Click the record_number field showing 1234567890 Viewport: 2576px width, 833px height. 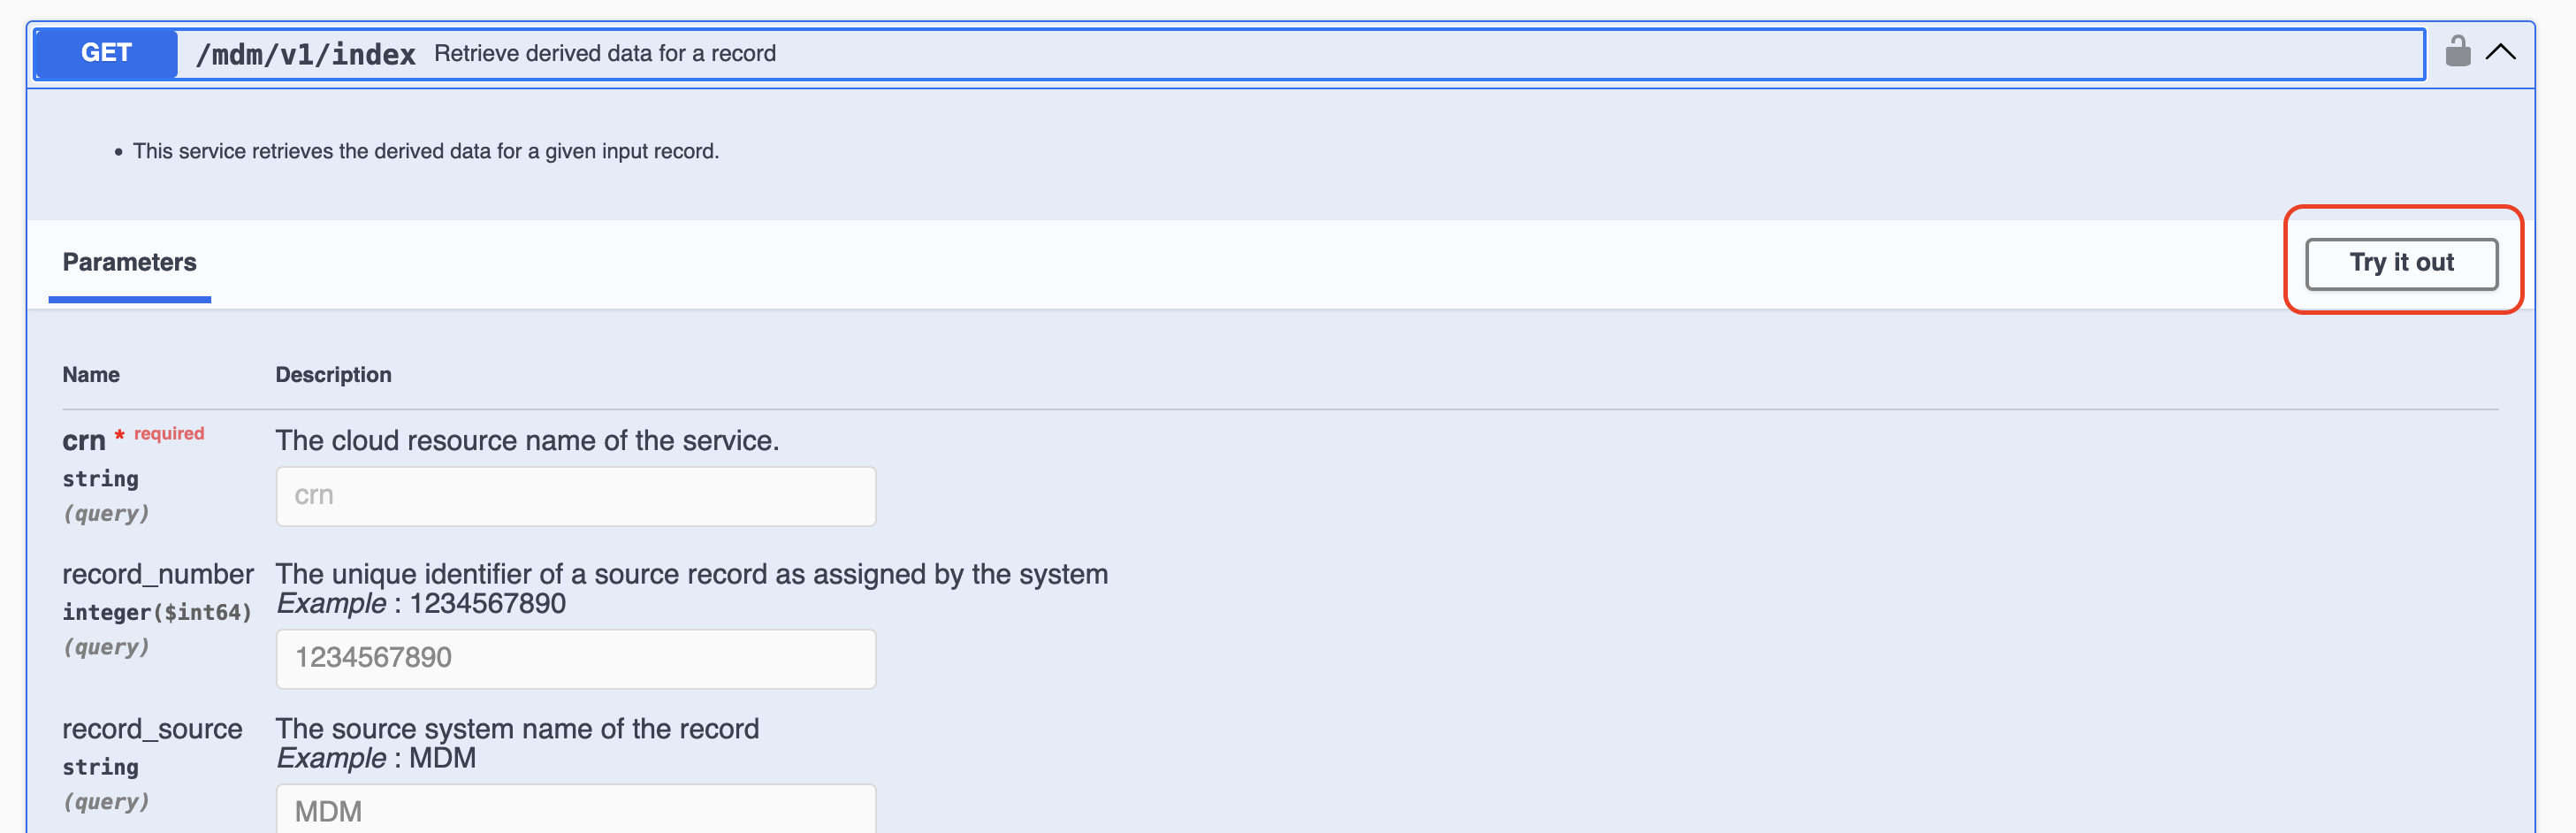(575, 658)
